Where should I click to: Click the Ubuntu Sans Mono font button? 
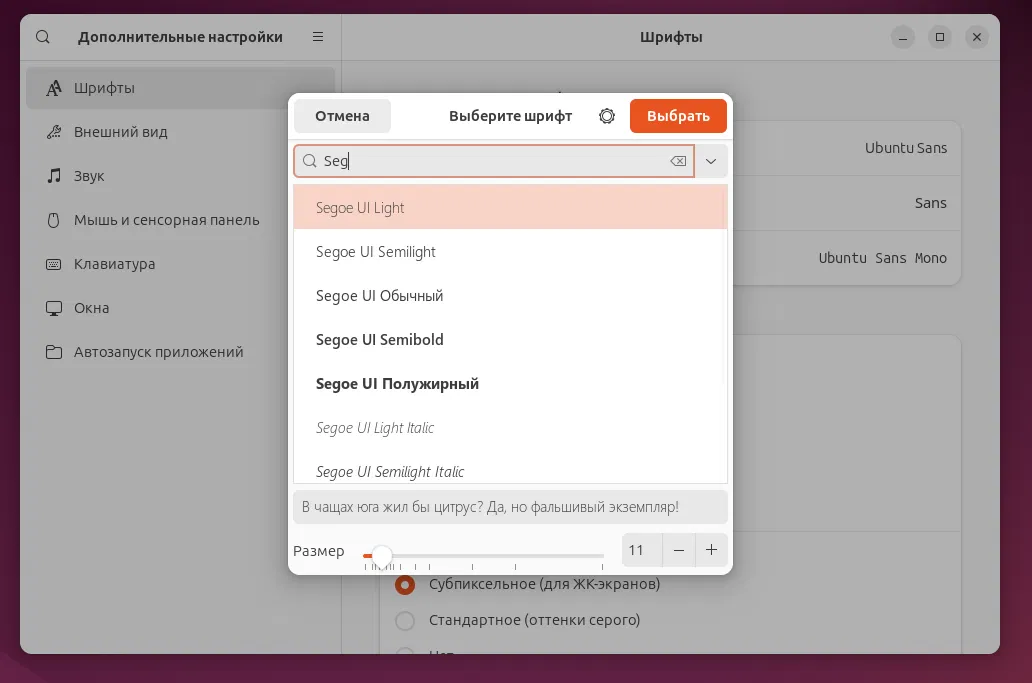click(883, 258)
